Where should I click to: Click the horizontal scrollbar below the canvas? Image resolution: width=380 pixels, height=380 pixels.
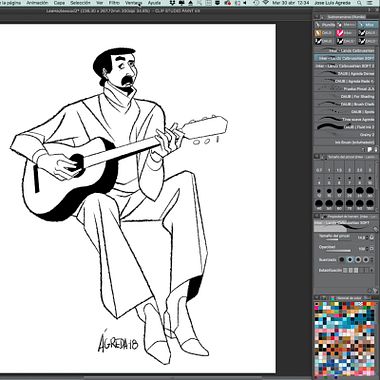173,378
